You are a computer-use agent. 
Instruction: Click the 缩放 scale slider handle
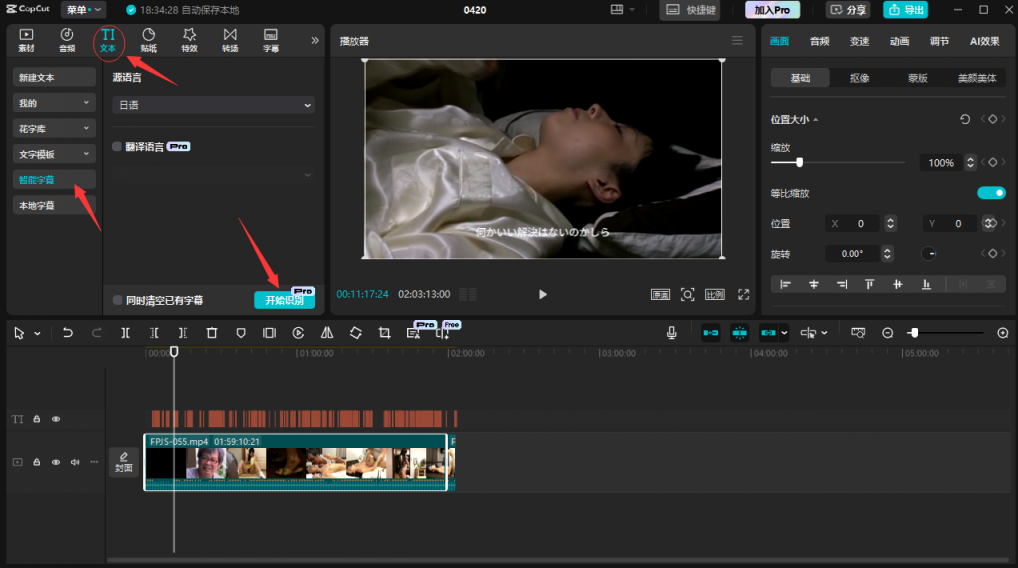pos(799,162)
